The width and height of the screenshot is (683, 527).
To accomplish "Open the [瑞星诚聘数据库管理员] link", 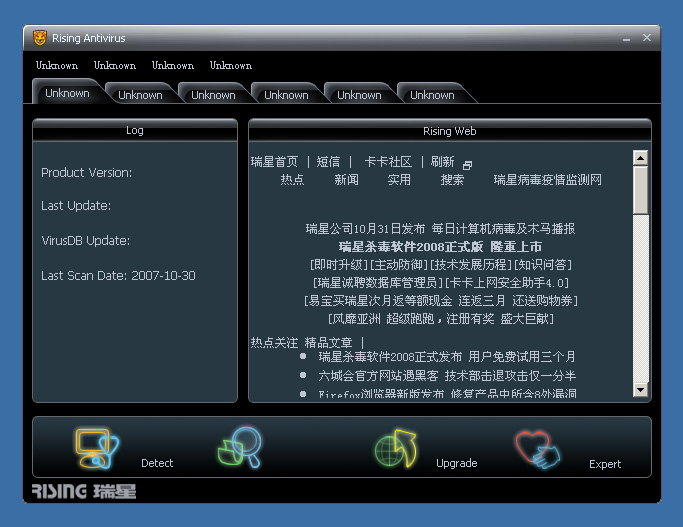I will (x=378, y=283).
